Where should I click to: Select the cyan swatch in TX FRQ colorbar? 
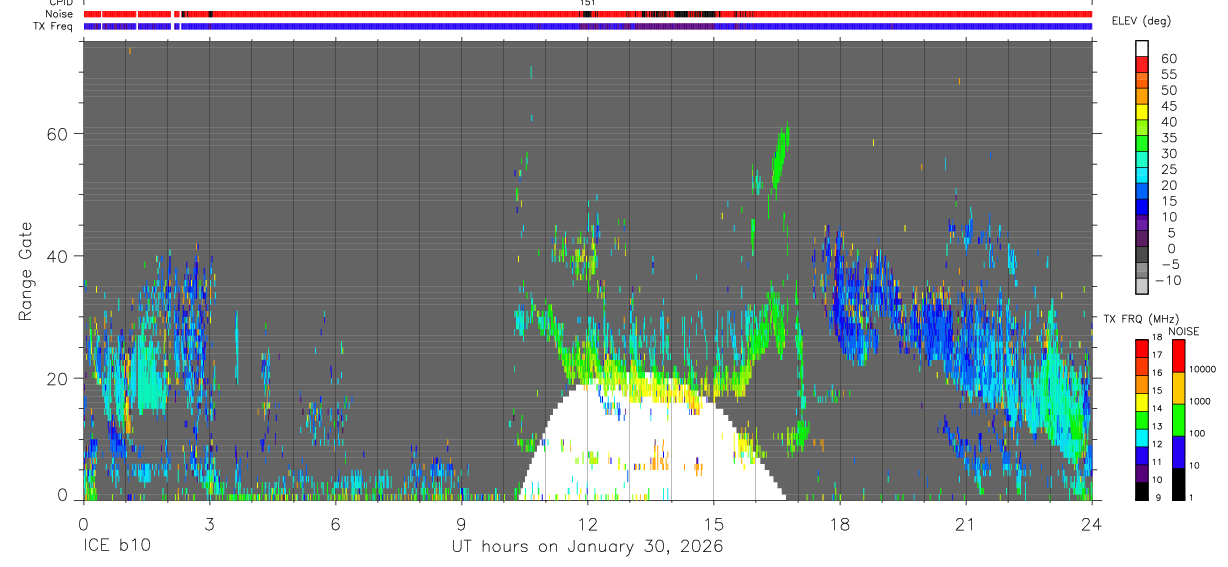pyautogui.click(x=1142, y=435)
